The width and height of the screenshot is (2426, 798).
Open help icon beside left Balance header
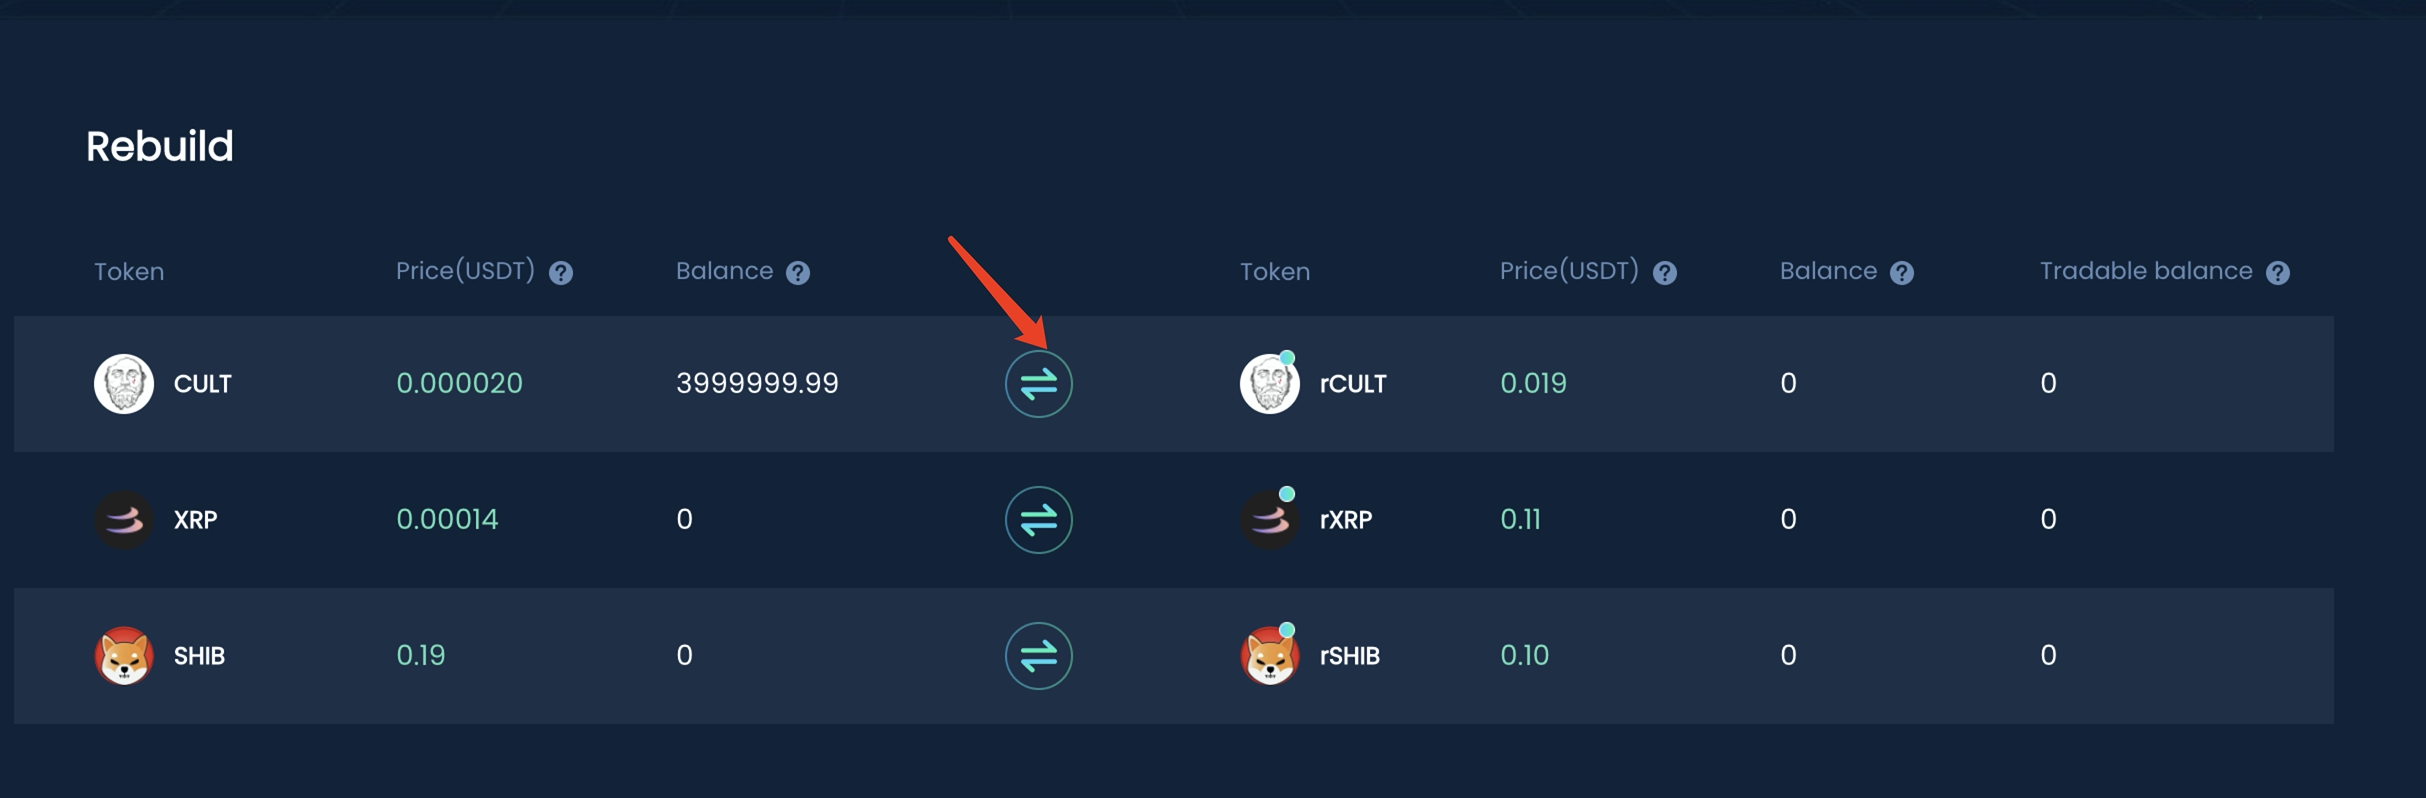click(797, 273)
